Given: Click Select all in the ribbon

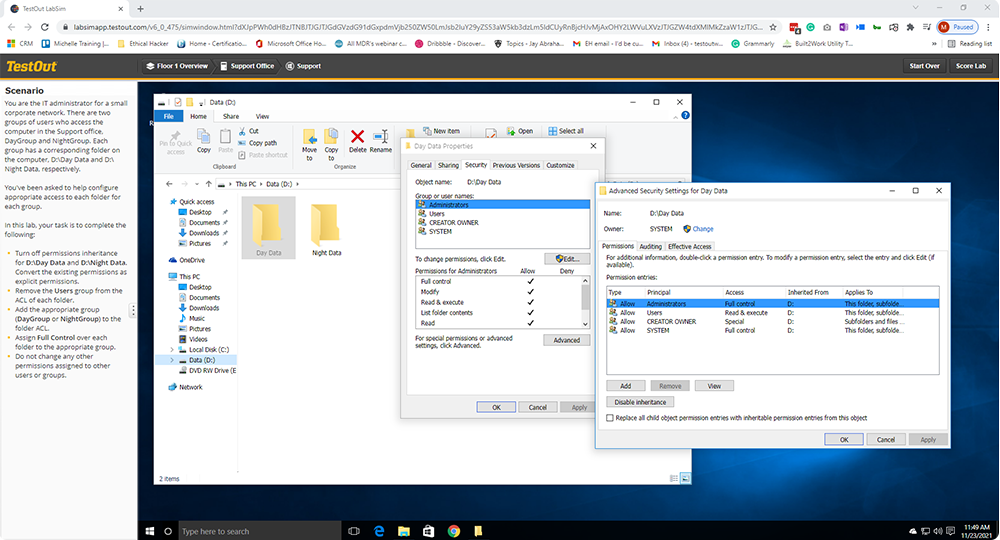Looking at the screenshot, I should (x=566, y=131).
